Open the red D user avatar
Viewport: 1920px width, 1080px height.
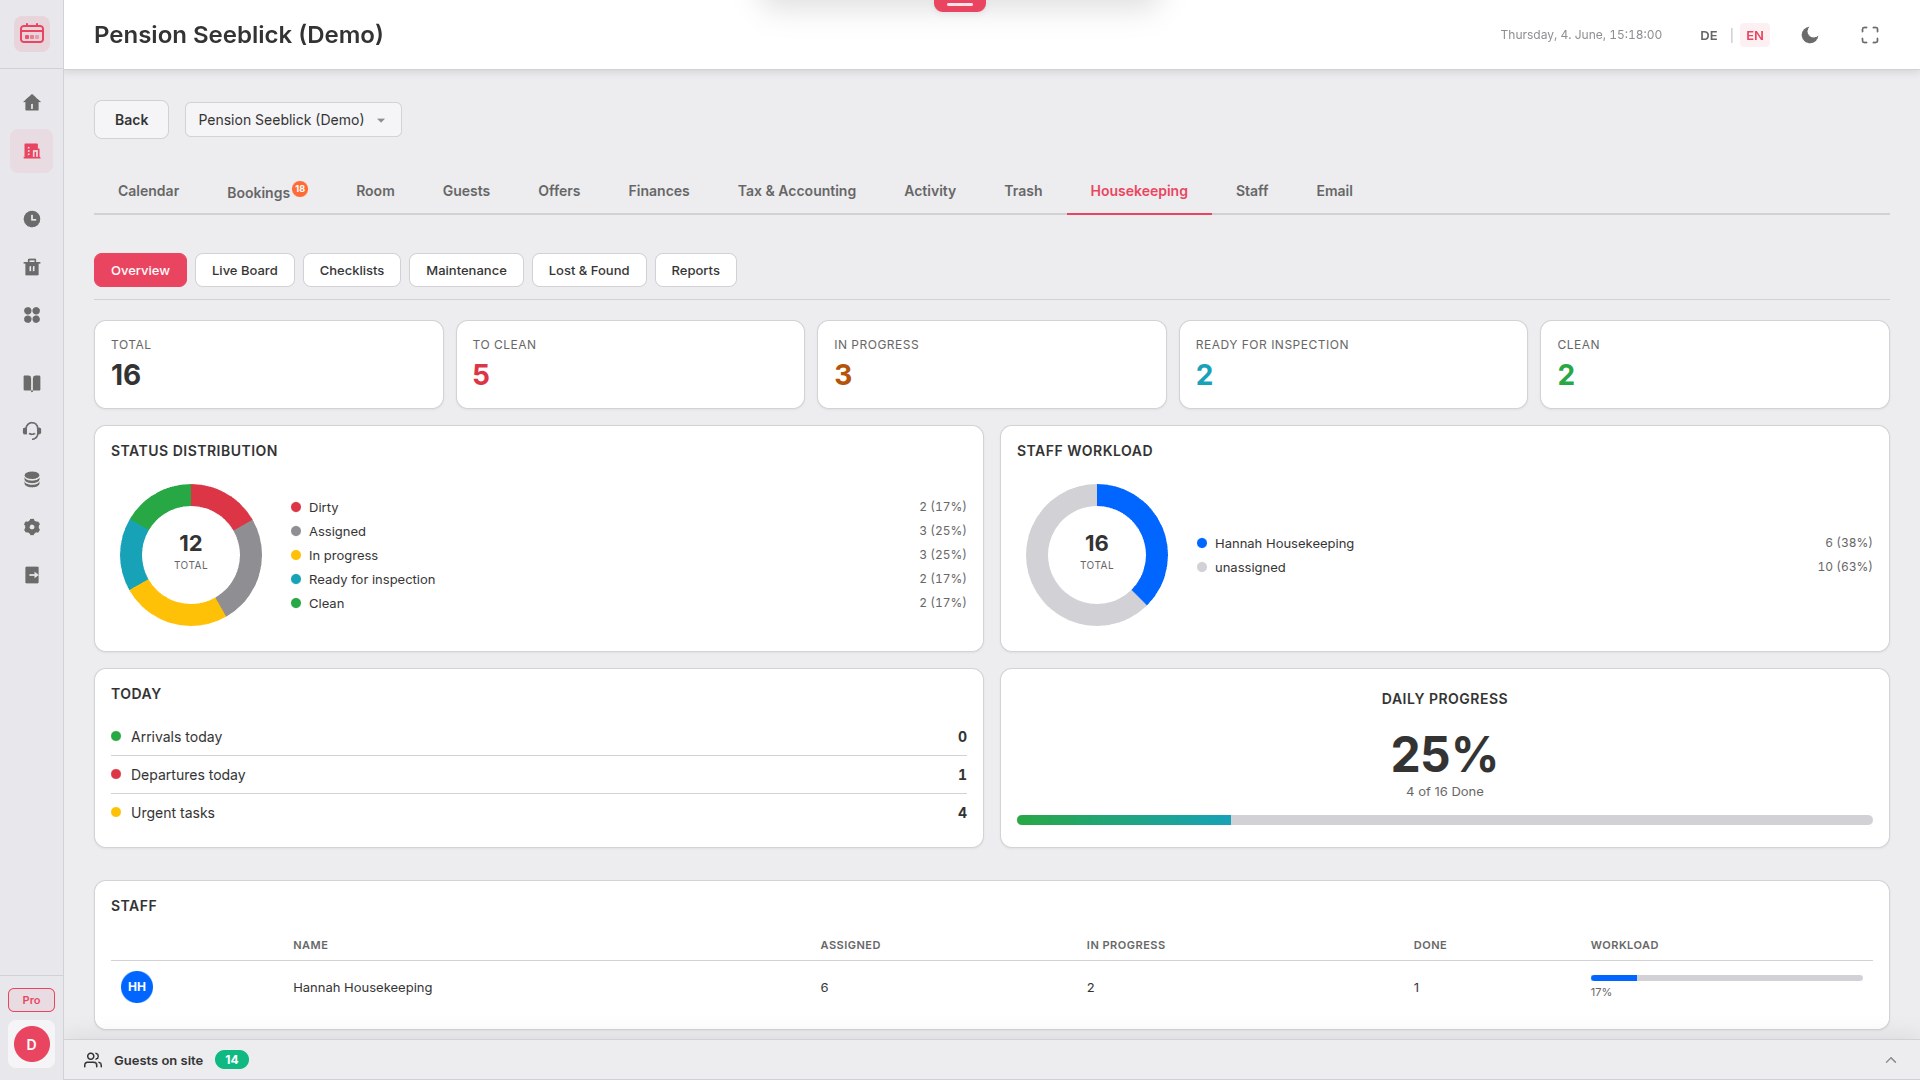(32, 1044)
